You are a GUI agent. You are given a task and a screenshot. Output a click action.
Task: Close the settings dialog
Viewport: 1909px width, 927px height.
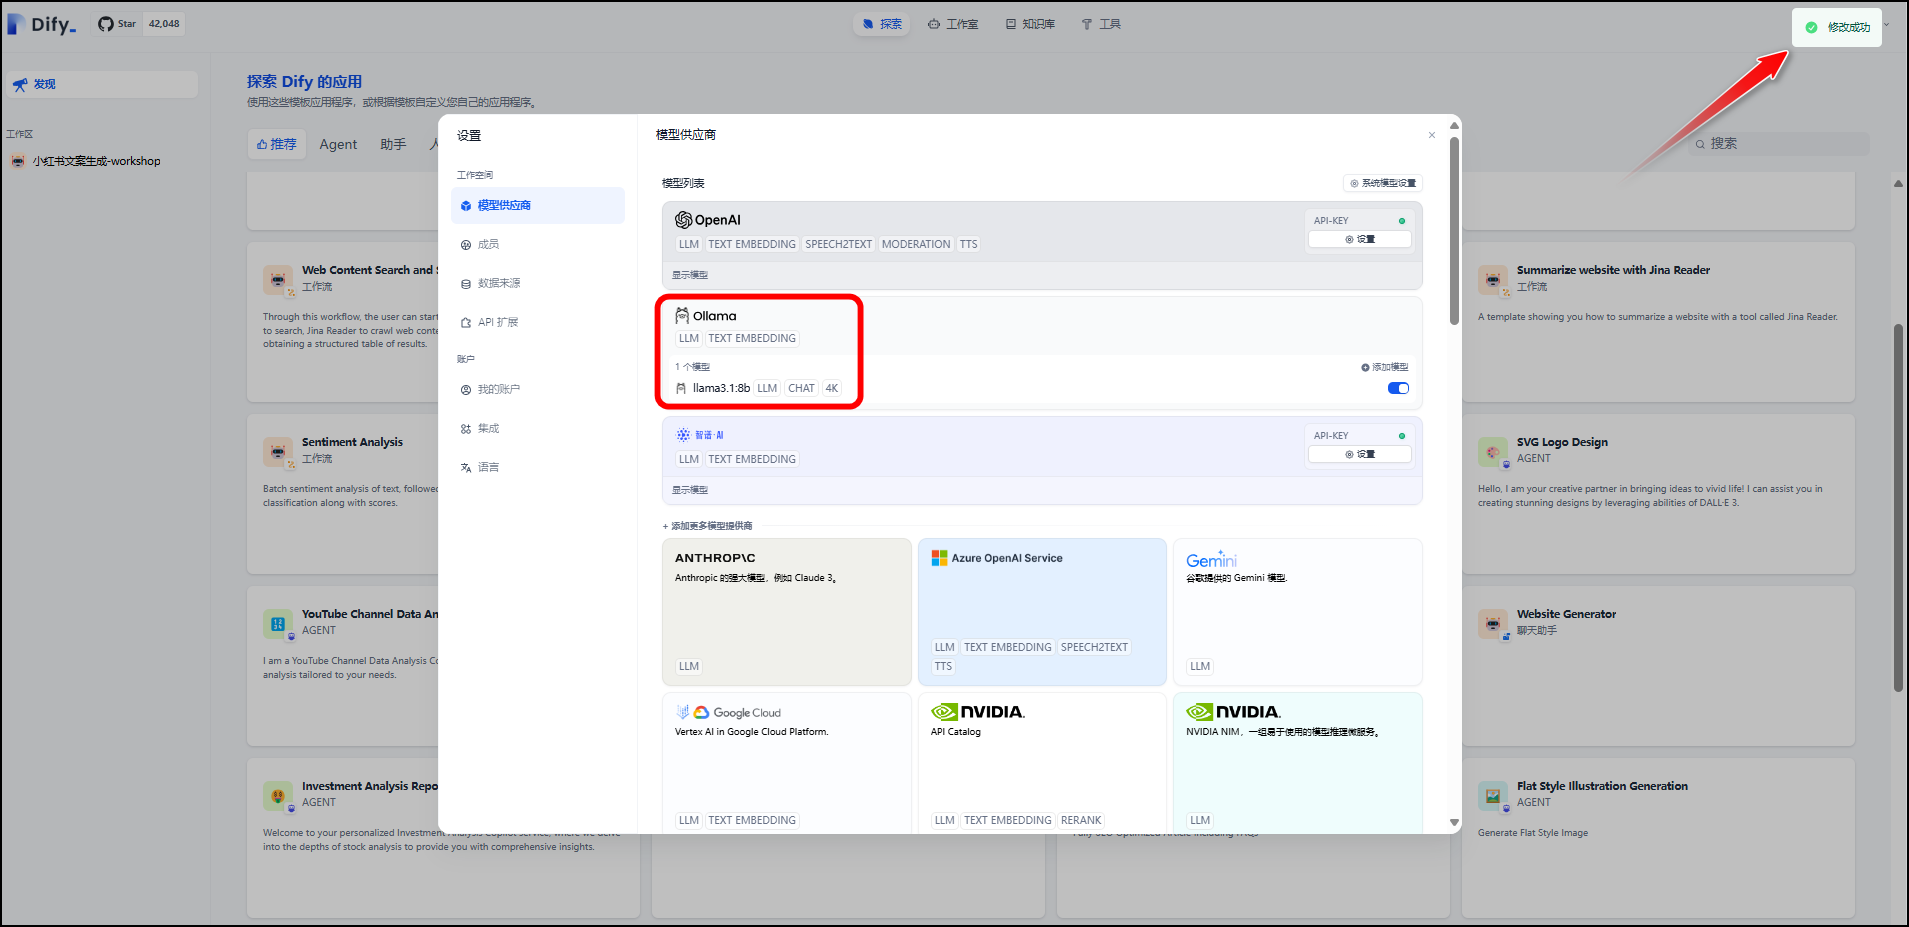click(x=1432, y=135)
